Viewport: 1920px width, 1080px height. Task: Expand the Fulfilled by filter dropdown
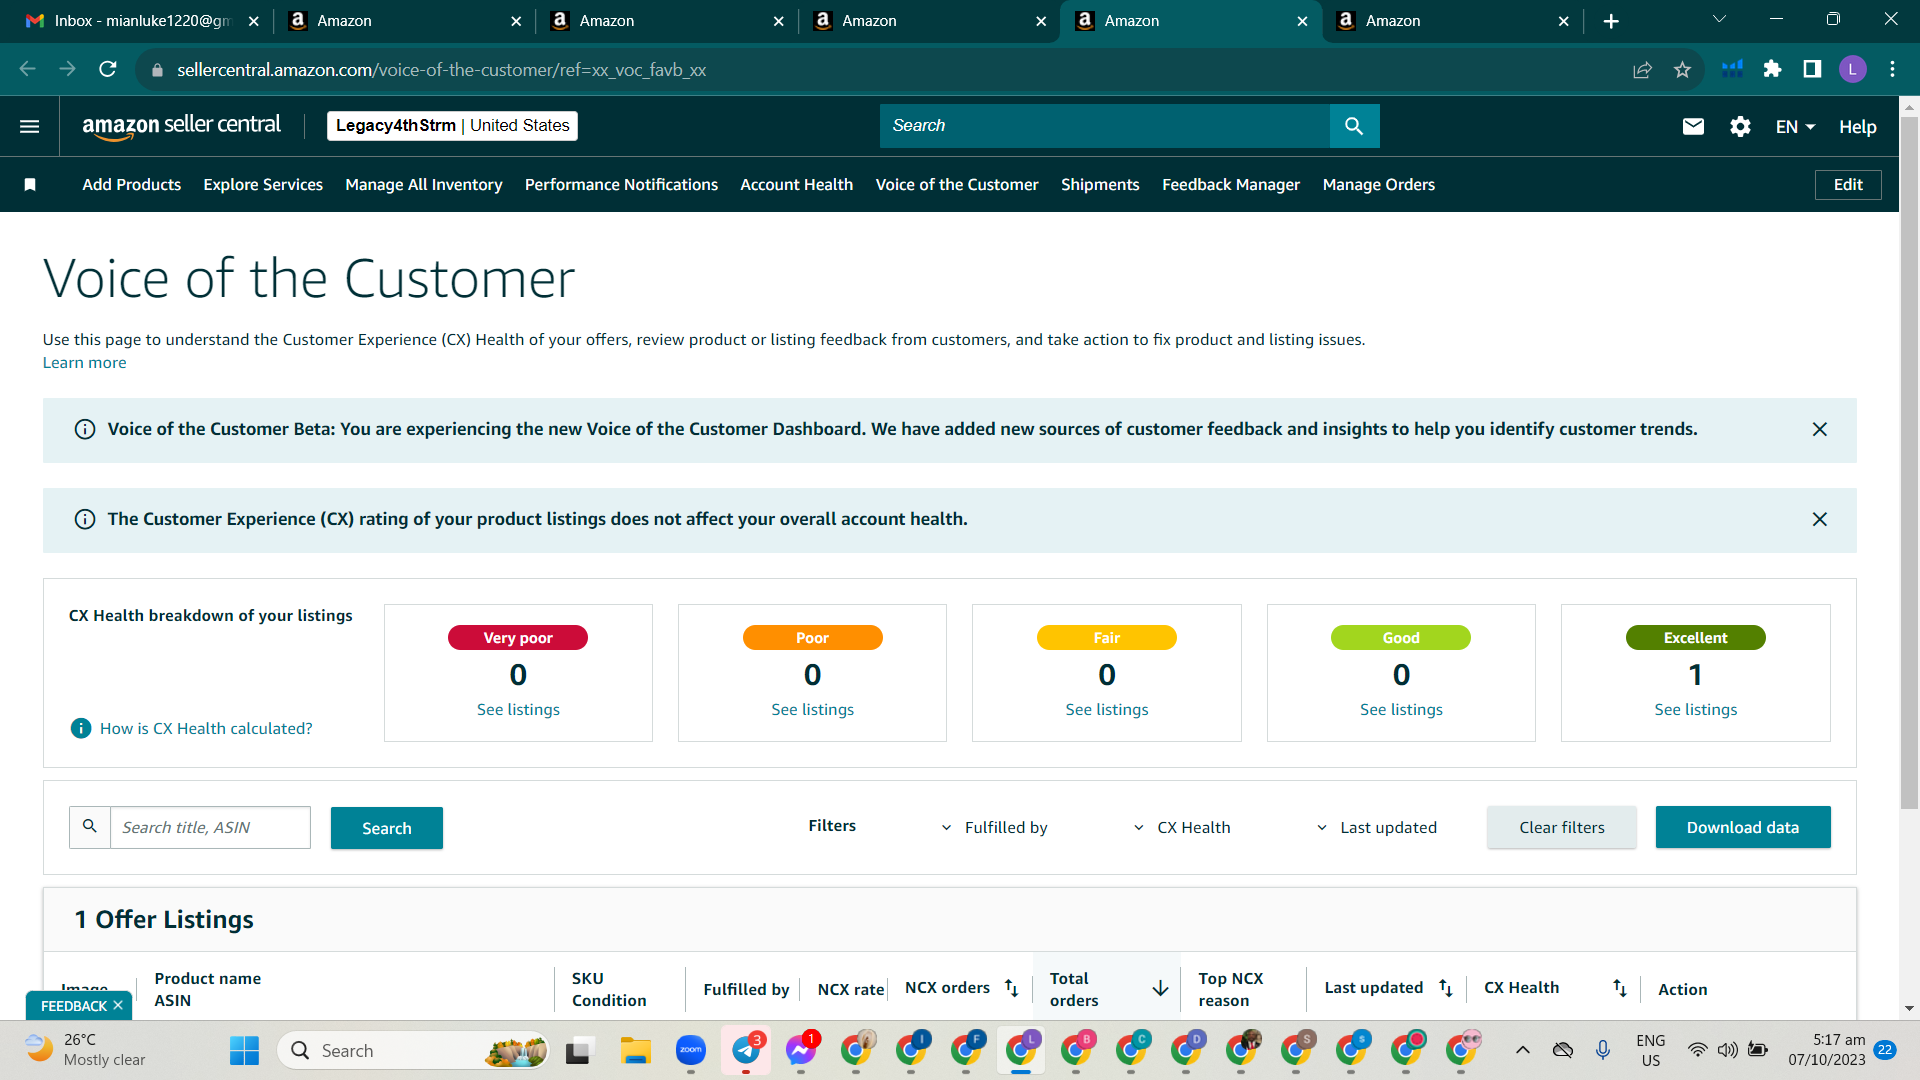pos(995,828)
